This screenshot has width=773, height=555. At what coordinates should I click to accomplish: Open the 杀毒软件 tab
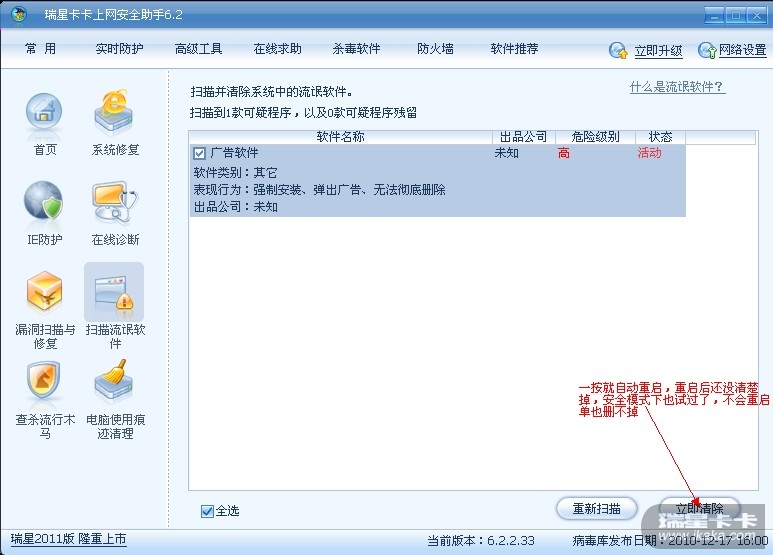[x=356, y=49]
